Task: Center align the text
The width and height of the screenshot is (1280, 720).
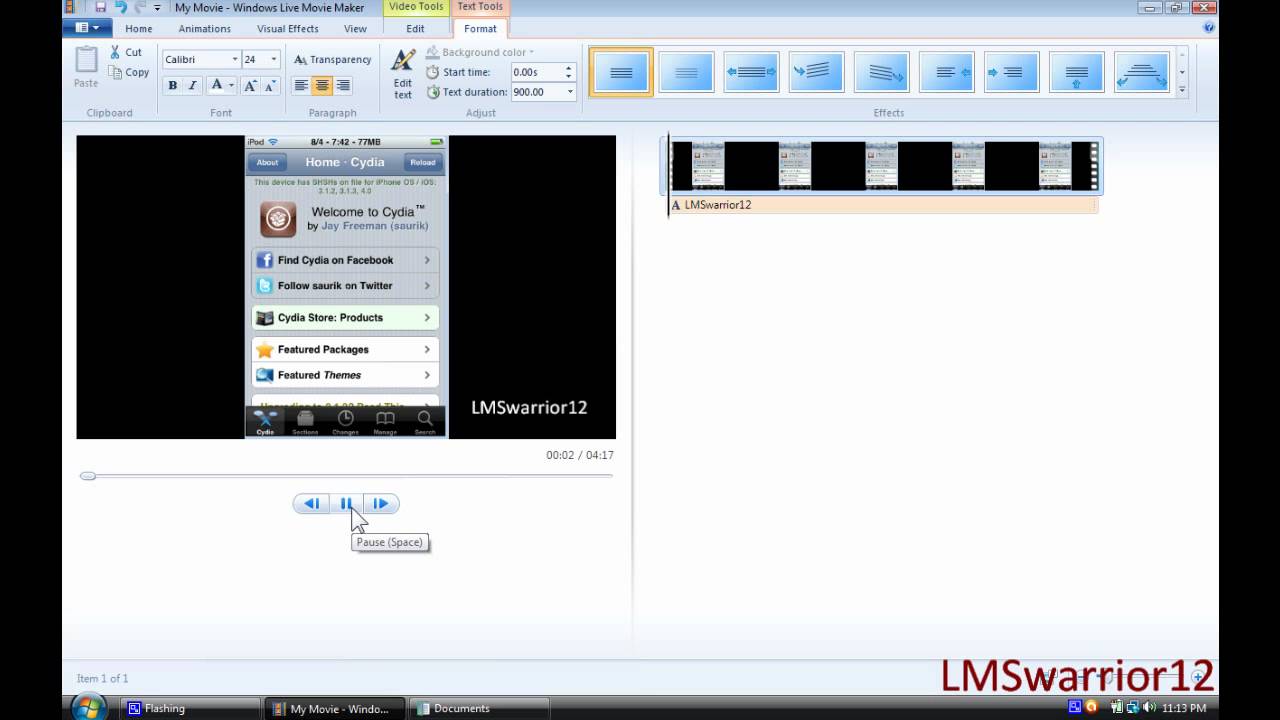Action: tap(322, 86)
